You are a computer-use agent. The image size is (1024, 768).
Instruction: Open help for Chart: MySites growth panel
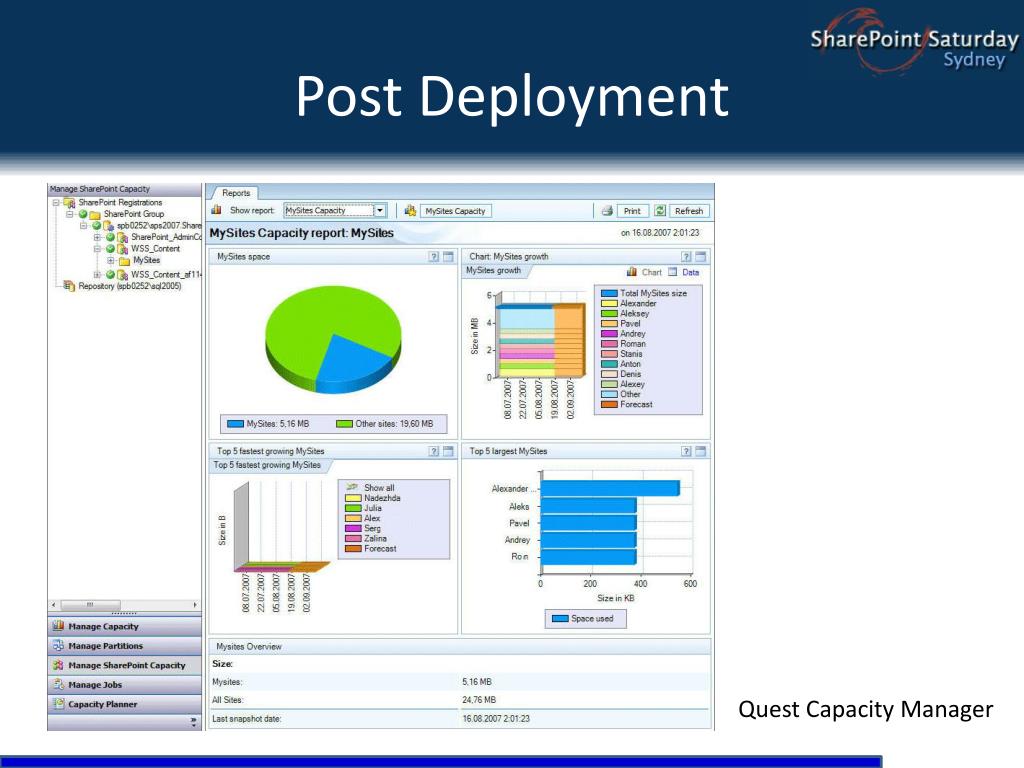686,257
